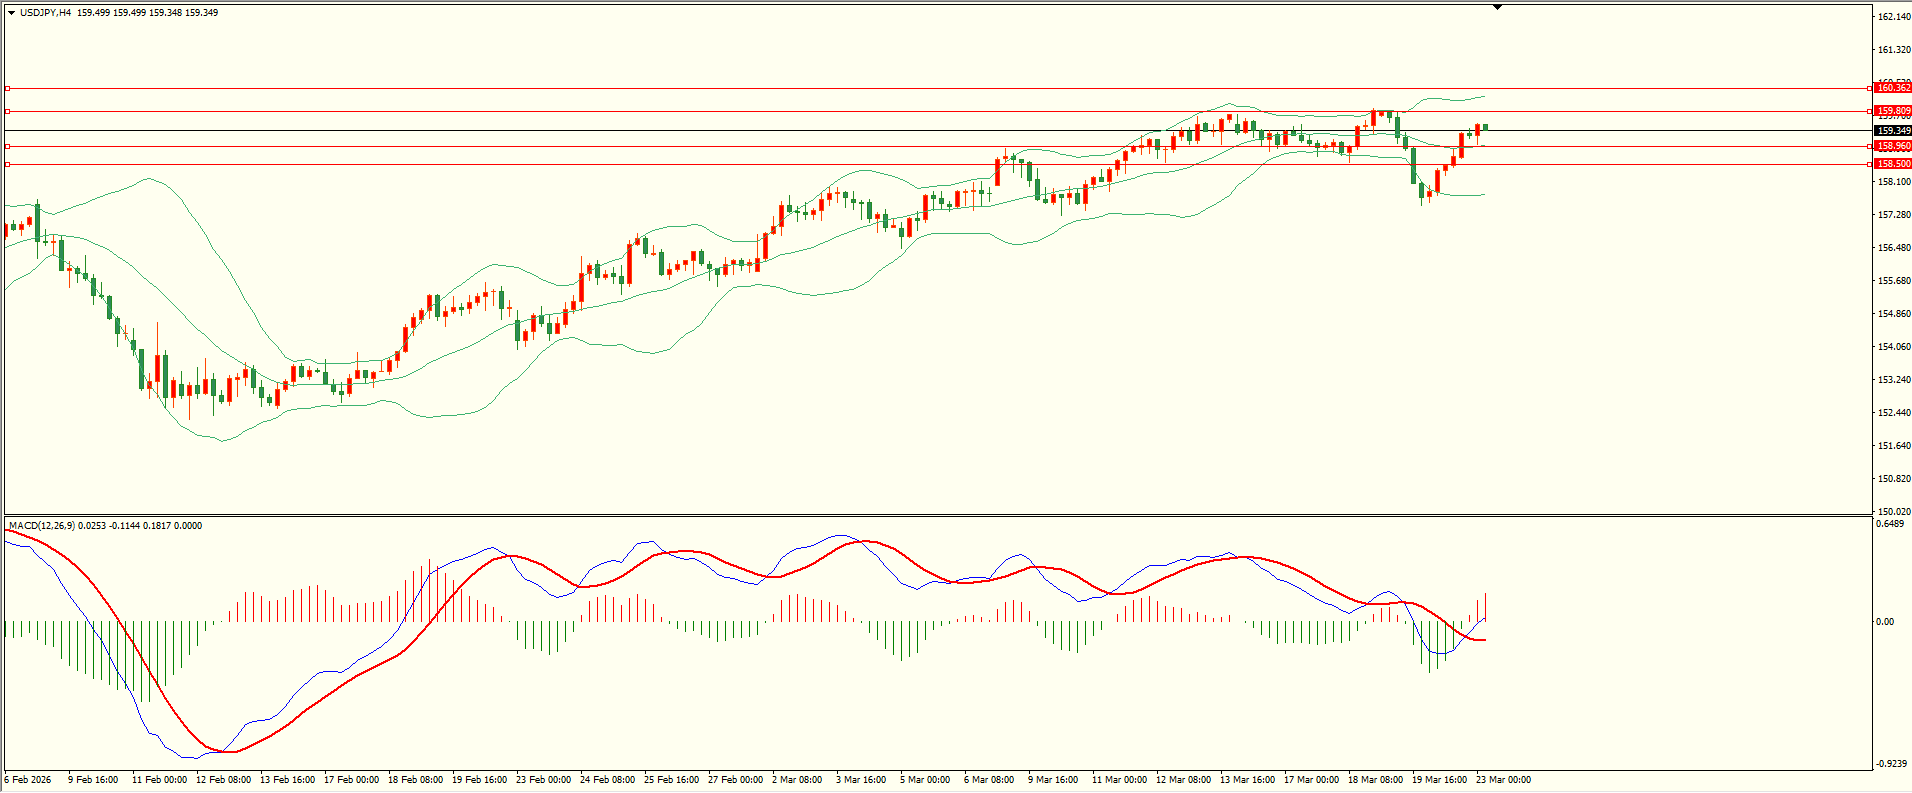Click the 2 Mar 08:00 time label
Viewport: 1912px width, 793px height.
[799, 780]
